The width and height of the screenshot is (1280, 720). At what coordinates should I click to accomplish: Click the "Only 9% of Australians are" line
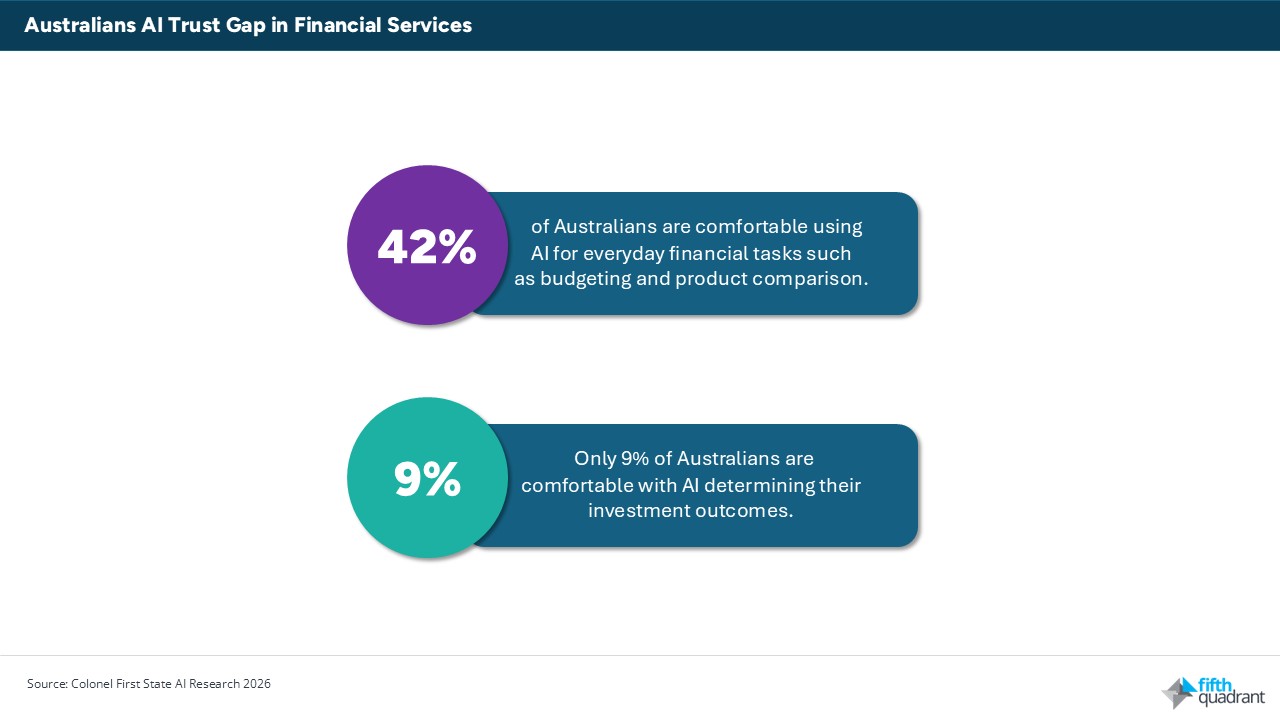click(694, 459)
